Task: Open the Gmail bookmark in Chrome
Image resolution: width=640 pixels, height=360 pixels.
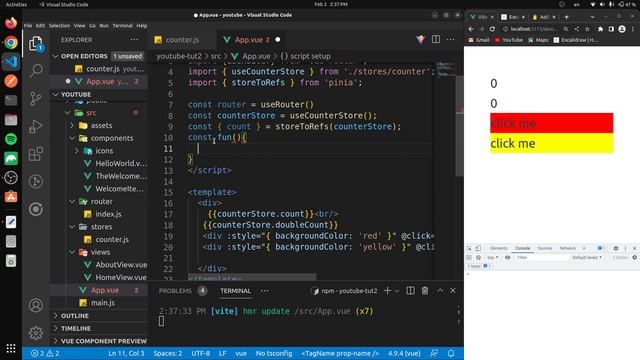Action: [479, 40]
